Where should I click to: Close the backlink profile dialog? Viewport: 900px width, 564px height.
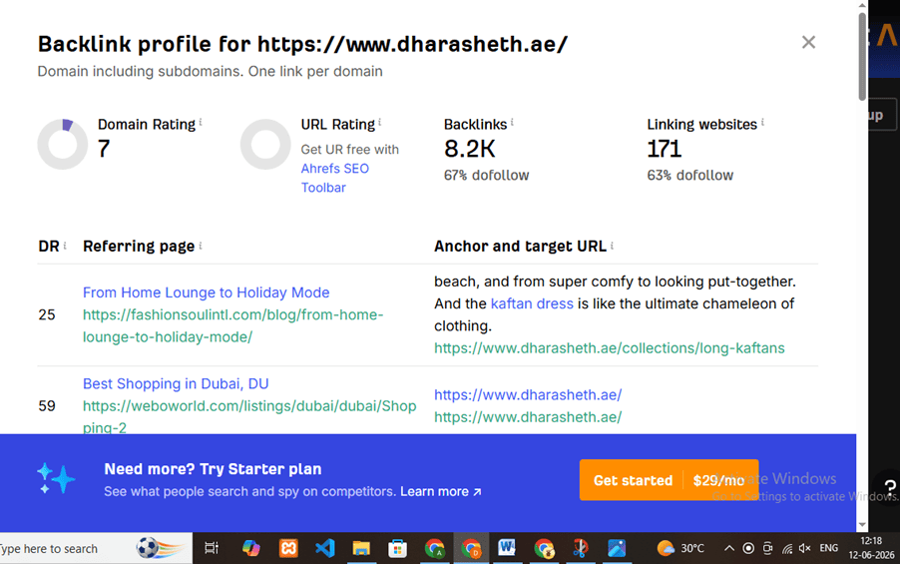(808, 42)
